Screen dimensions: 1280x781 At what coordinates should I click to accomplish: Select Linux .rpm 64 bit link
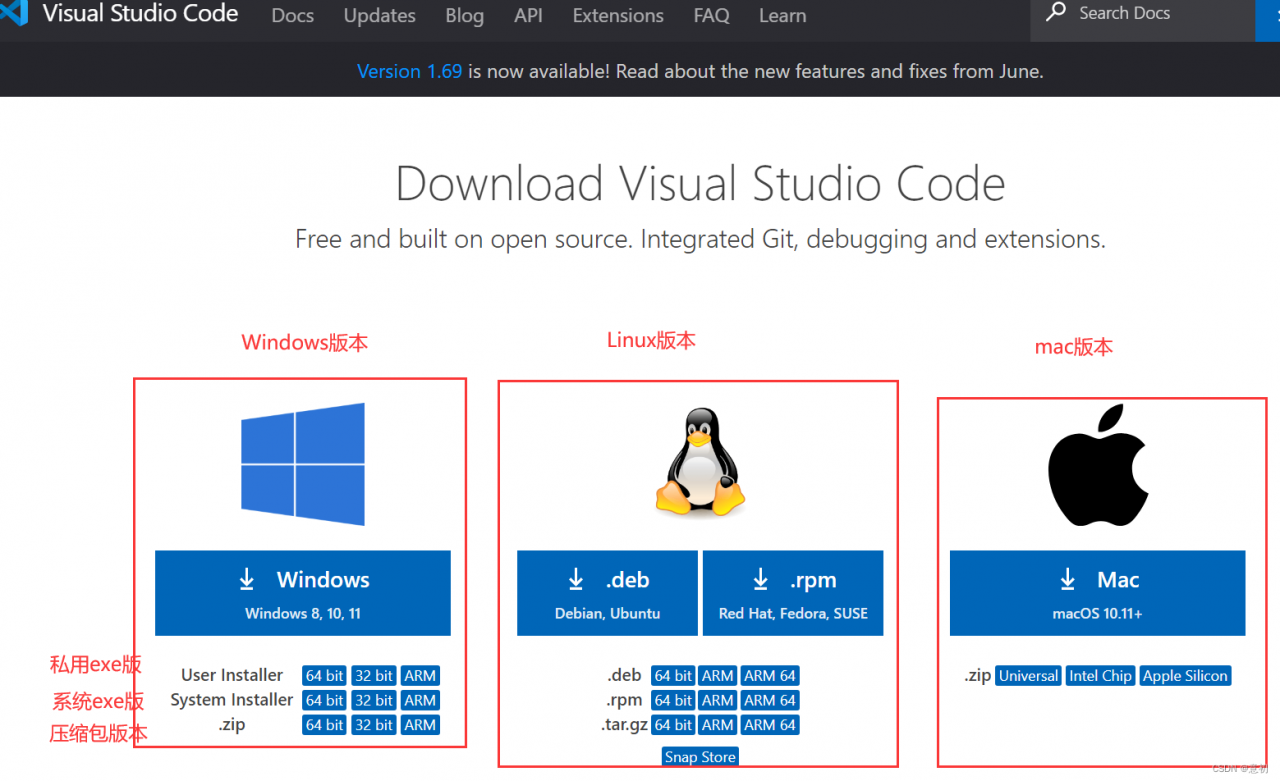673,700
